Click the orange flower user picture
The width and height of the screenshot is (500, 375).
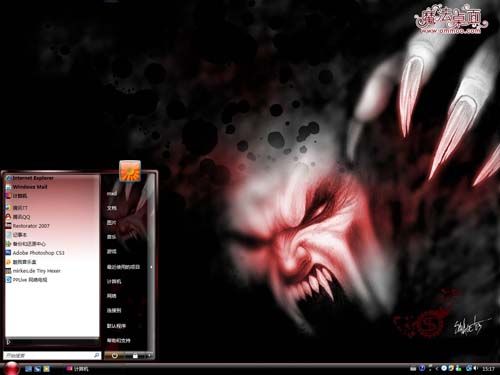pyautogui.click(x=130, y=171)
